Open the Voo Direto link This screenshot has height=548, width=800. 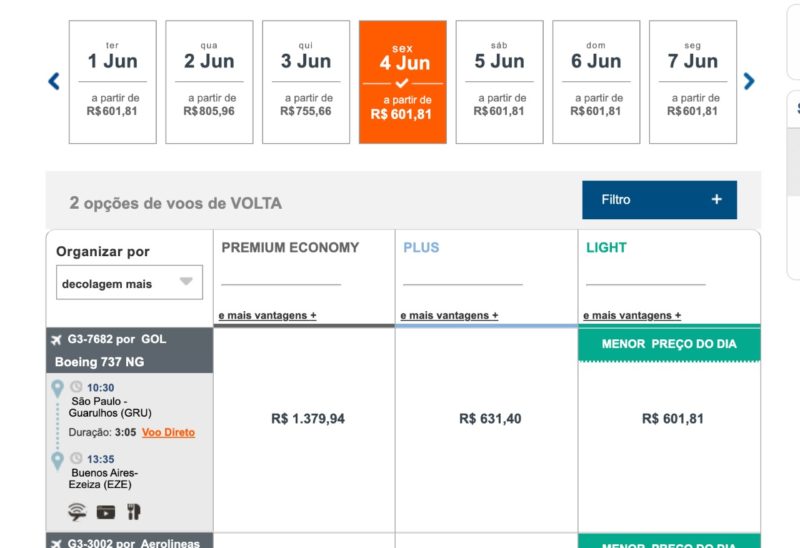168,433
